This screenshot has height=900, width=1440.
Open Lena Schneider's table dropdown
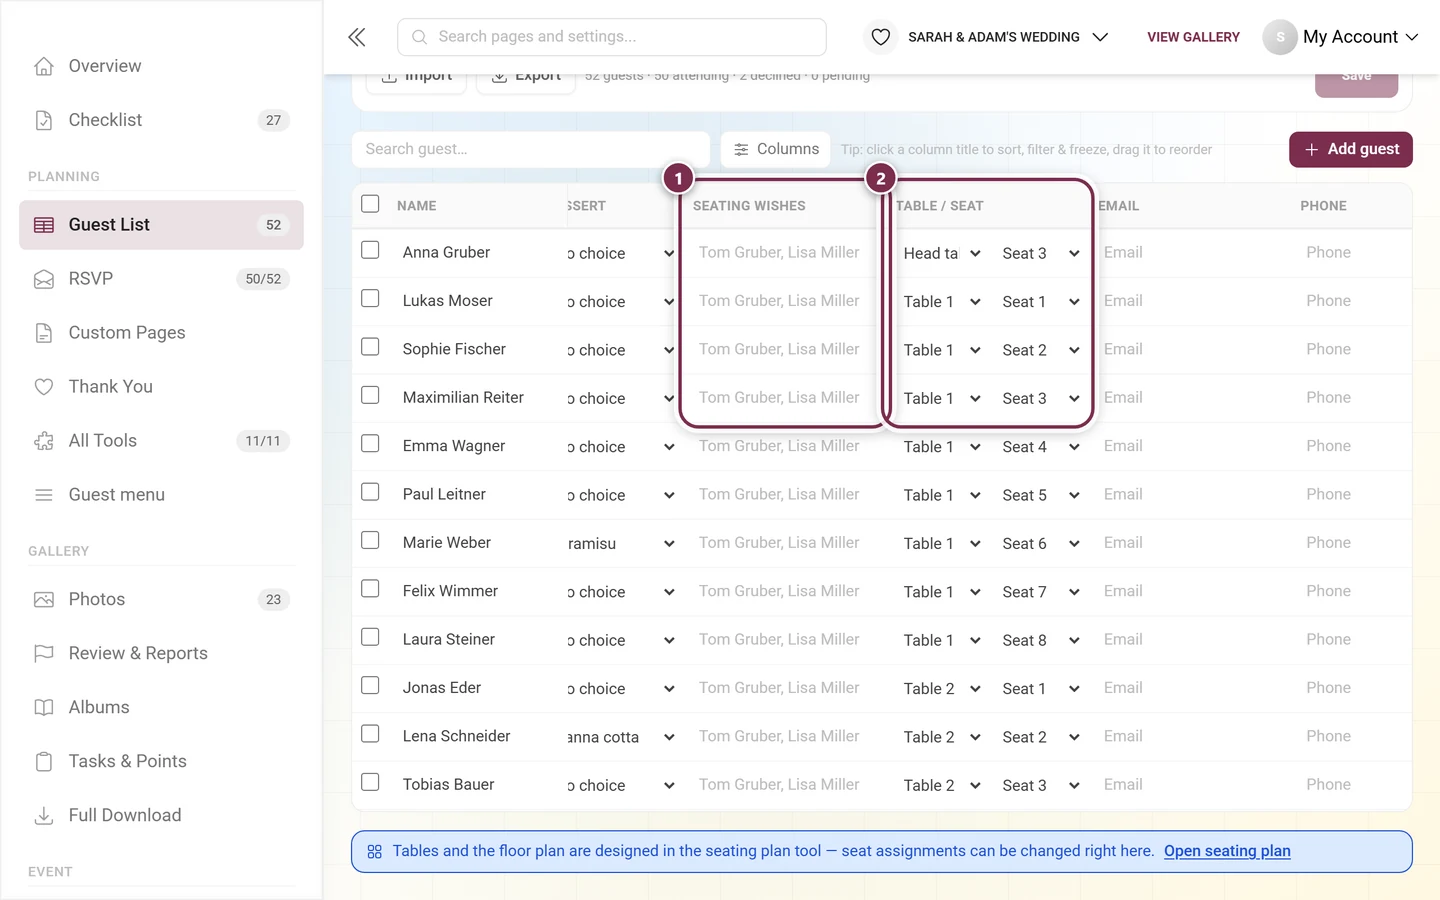click(942, 737)
